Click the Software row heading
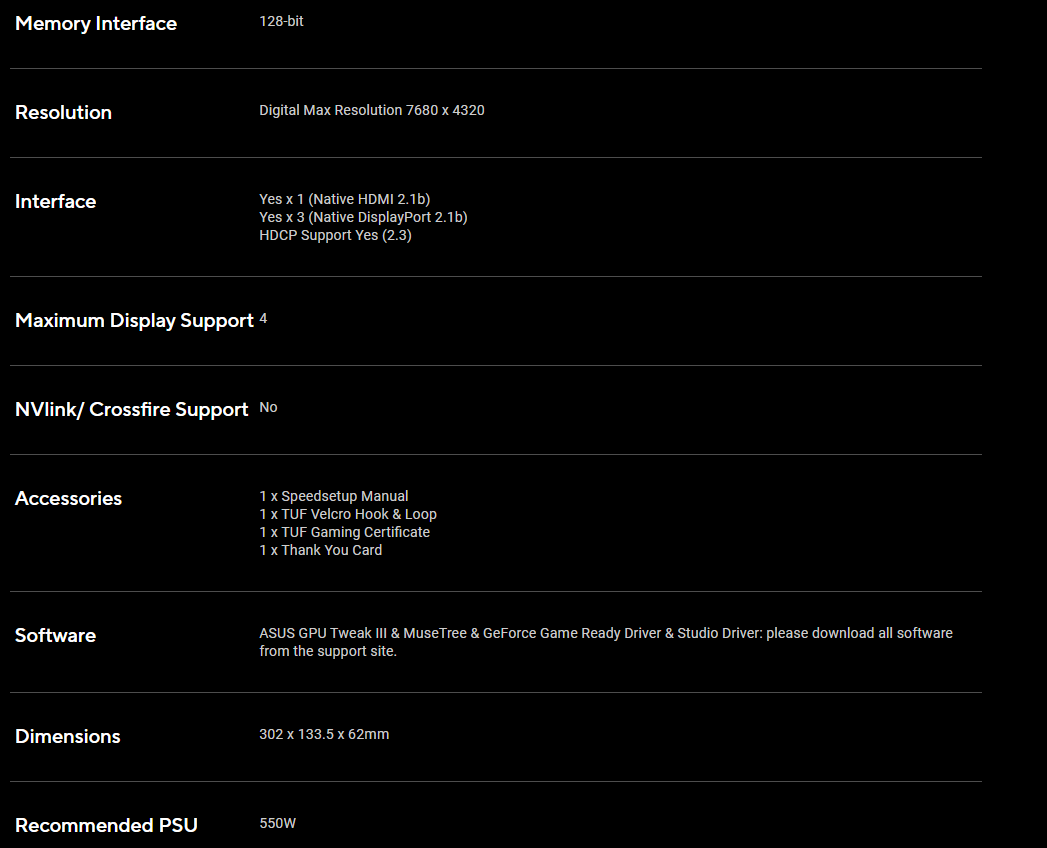 [x=55, y=636]
